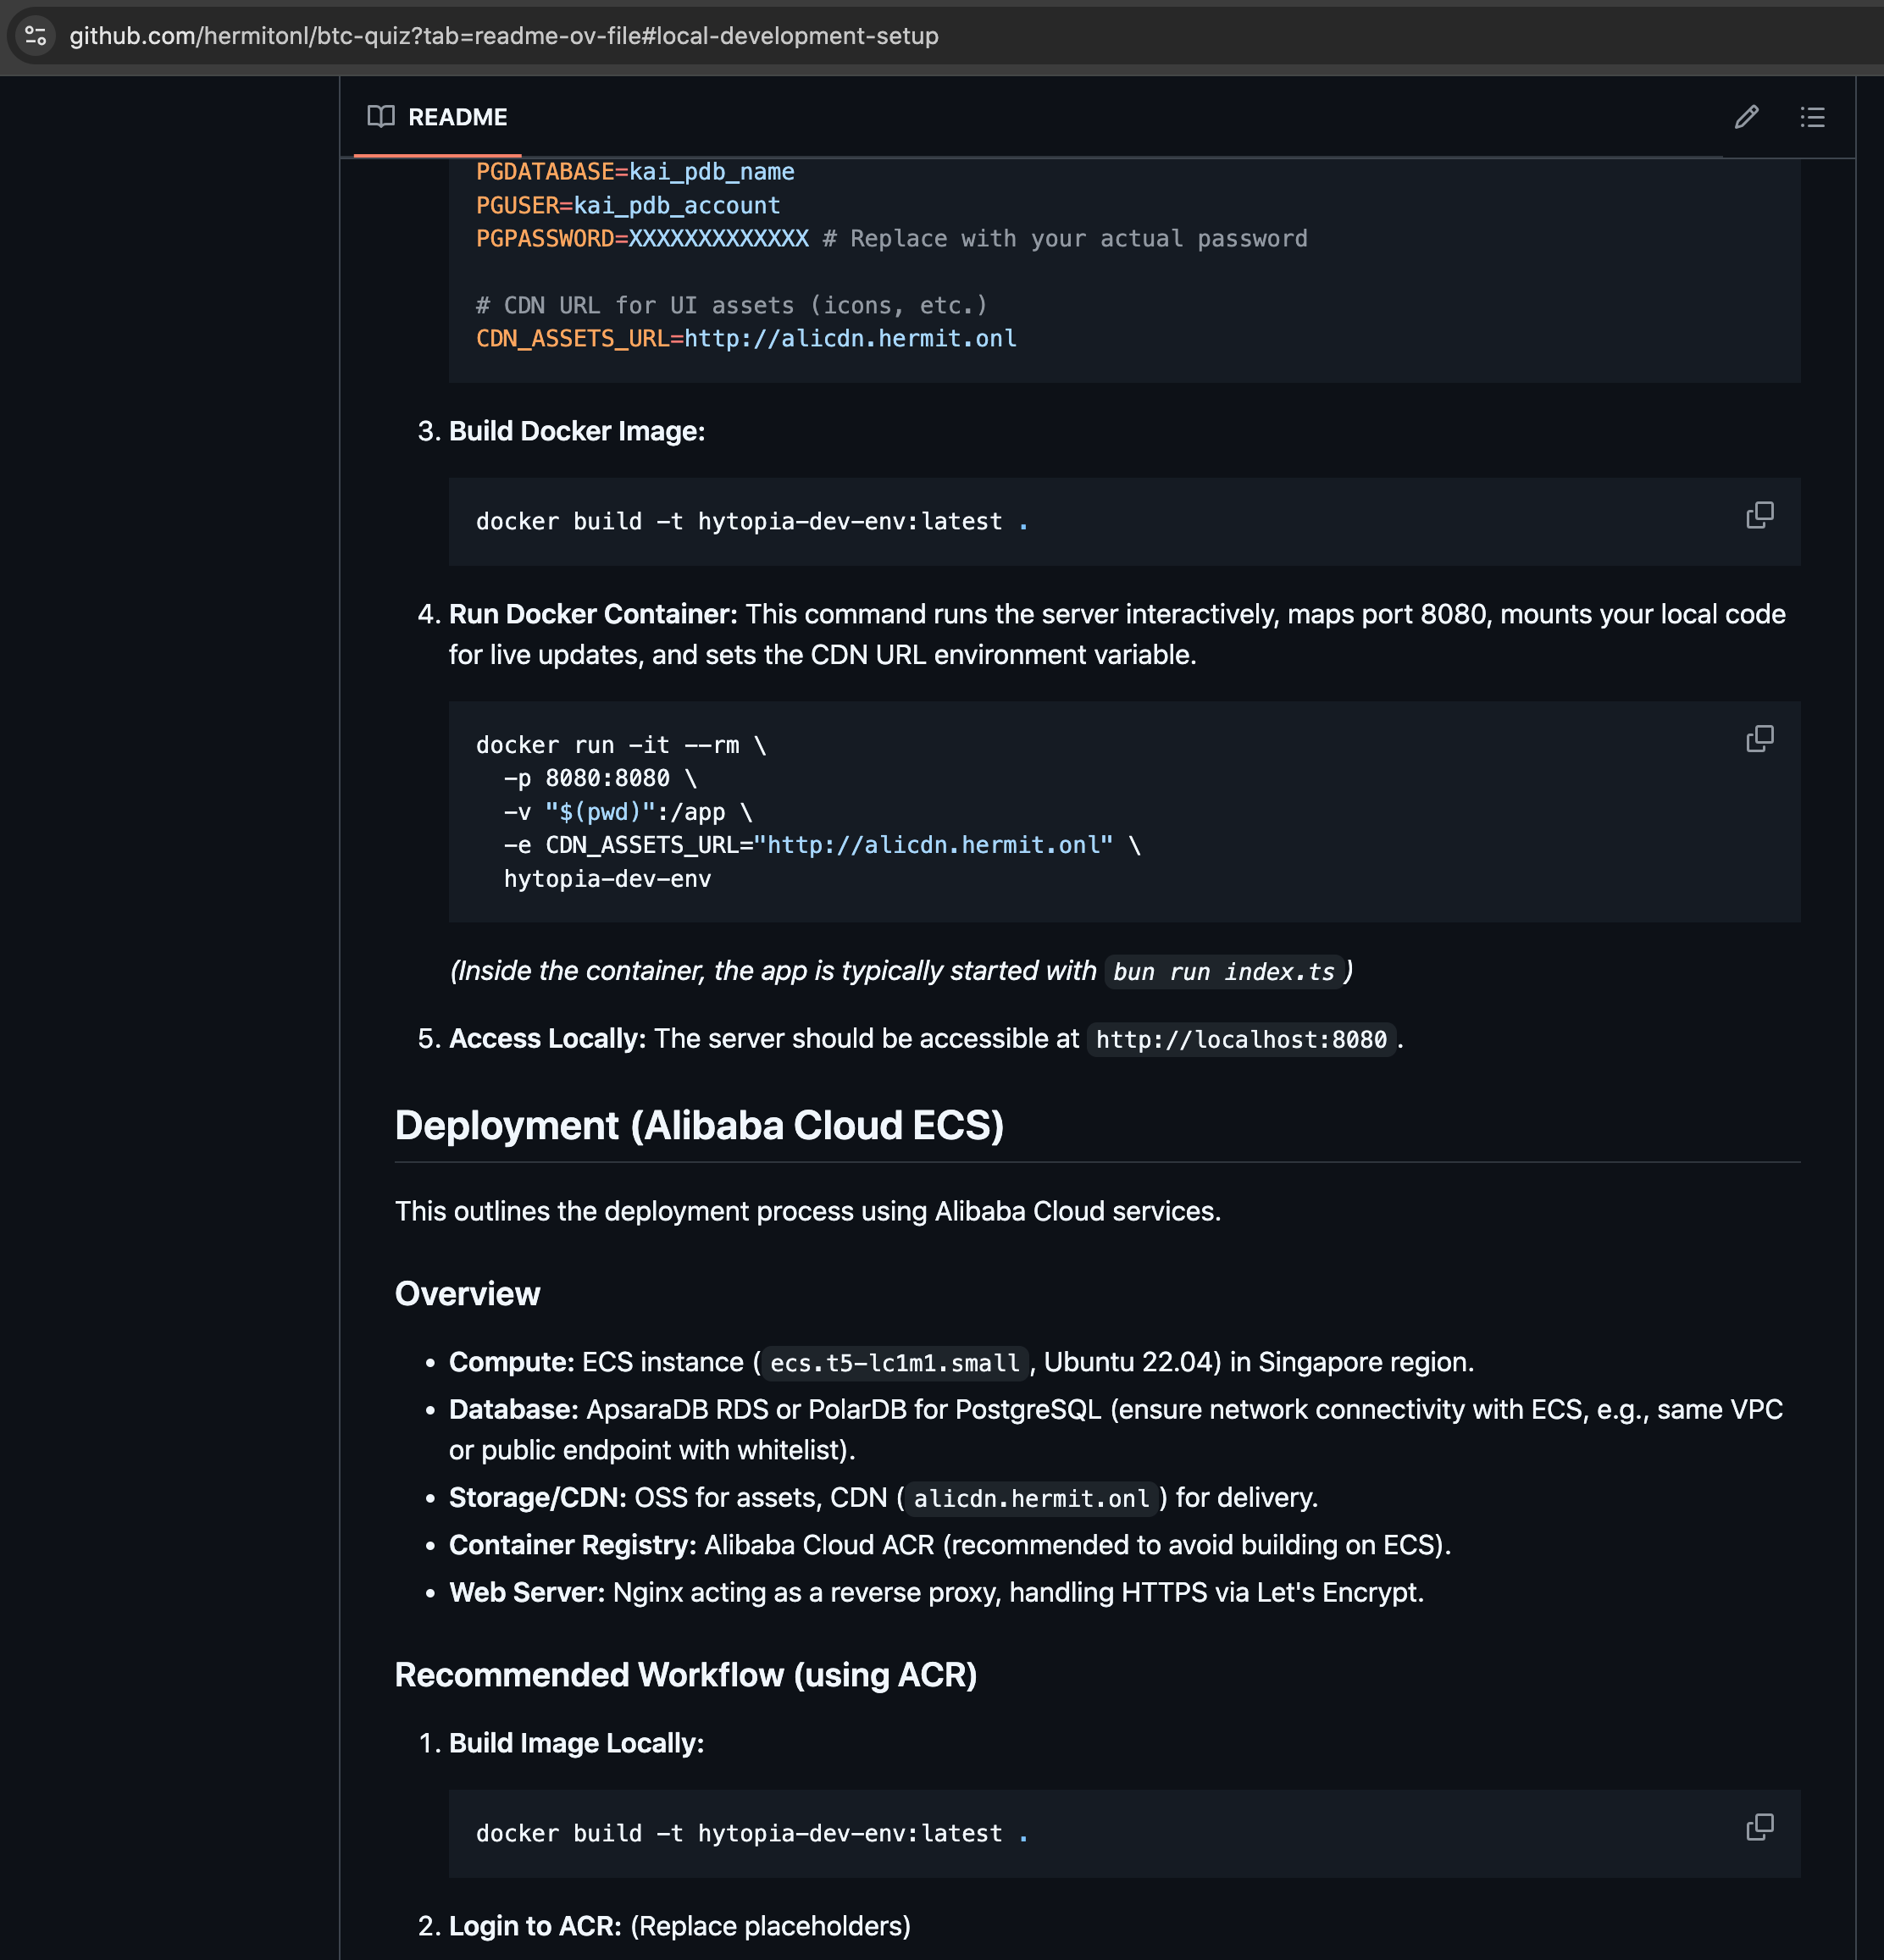The image size is (1884, 1960).
Task: Click the CDN_ASSETS_URL=http://alicdn.hermit.onl env line
Action: point(746,339)
